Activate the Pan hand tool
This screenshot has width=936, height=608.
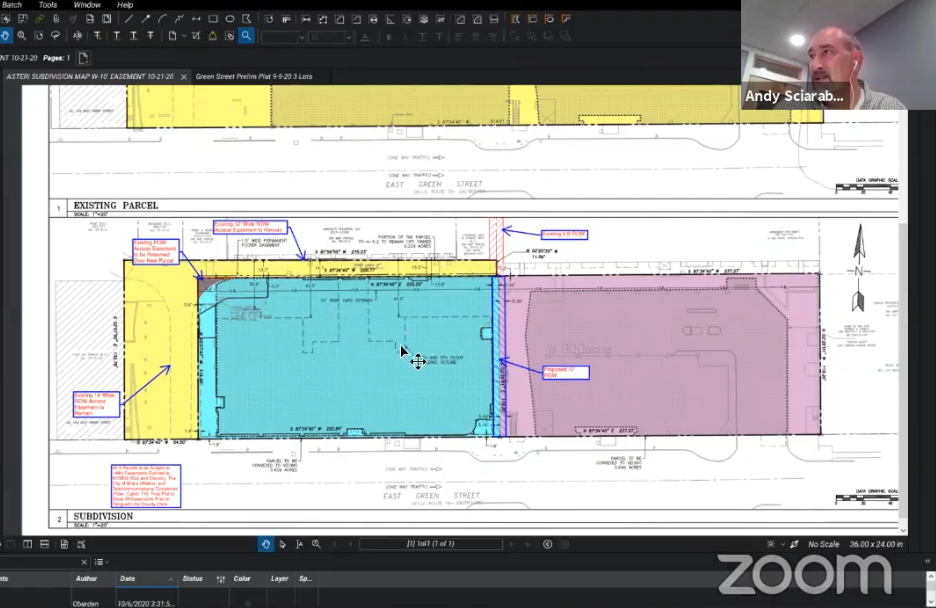pos(5,36)
